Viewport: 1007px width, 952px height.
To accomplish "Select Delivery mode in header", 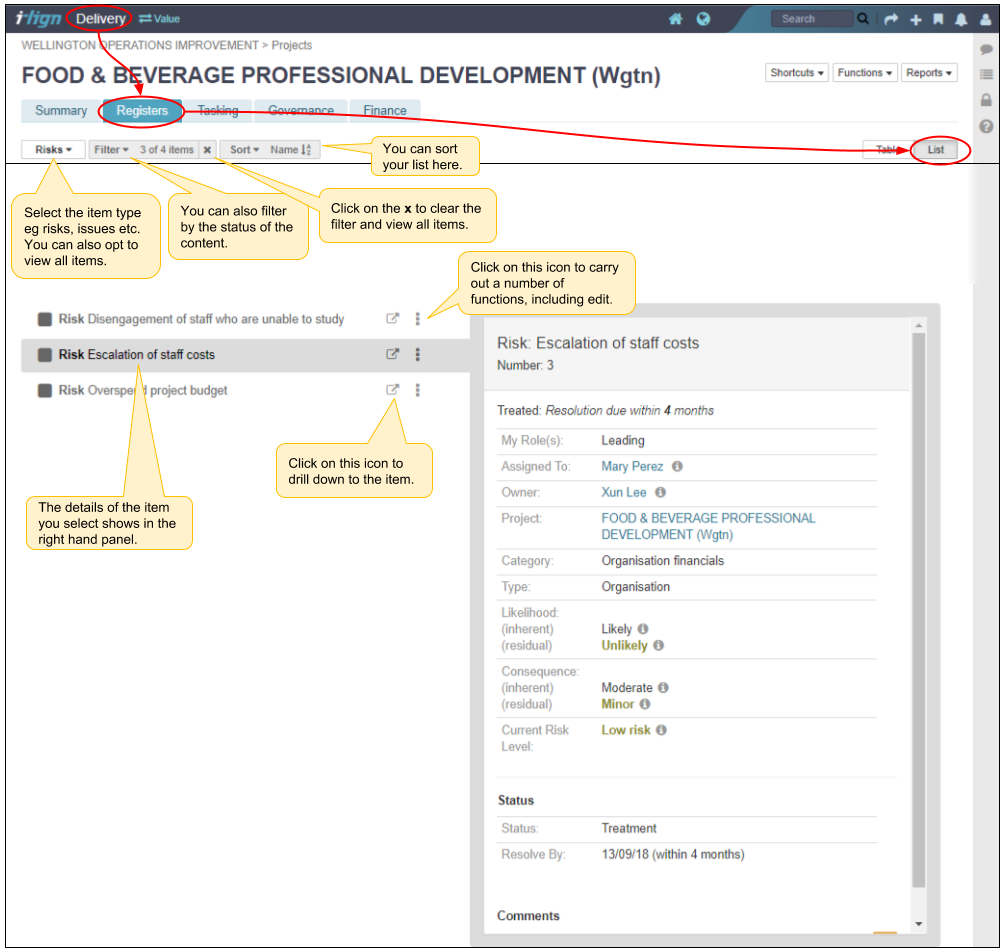I will coord(101,19).
